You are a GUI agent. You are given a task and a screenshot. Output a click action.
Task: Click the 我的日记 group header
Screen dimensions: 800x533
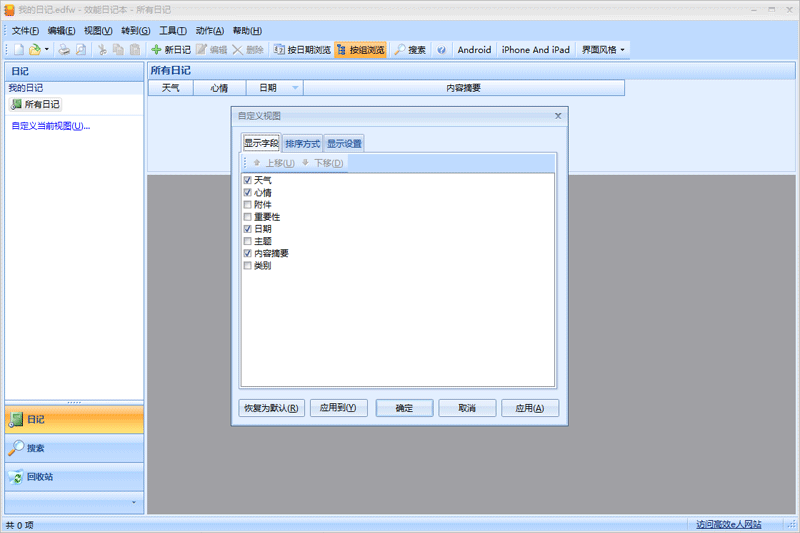coord(74,88)
